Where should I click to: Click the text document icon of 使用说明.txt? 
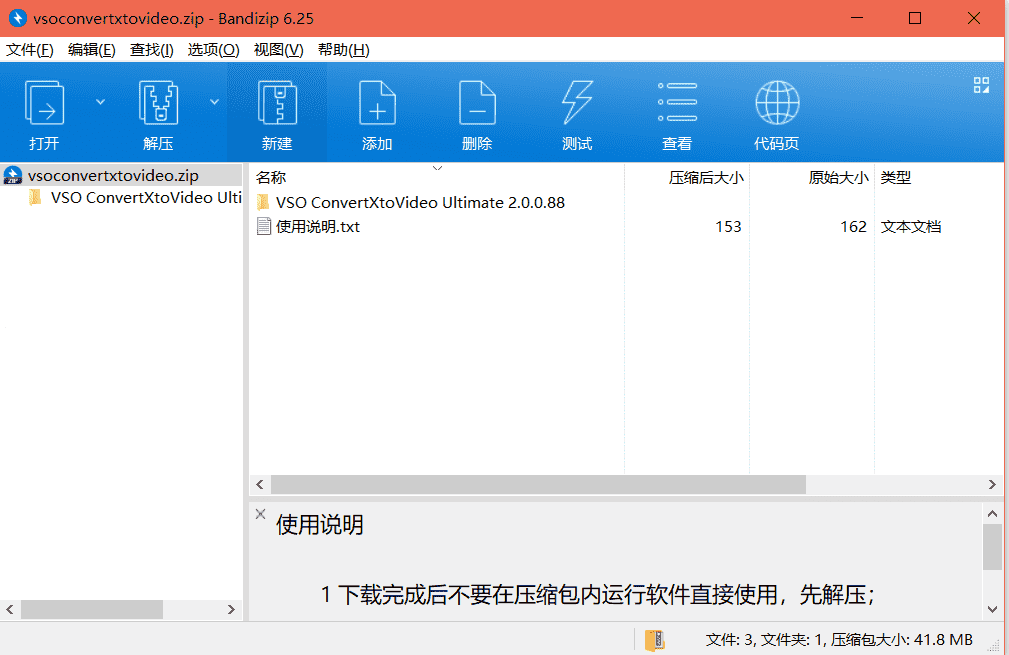(x=263, y=226)
